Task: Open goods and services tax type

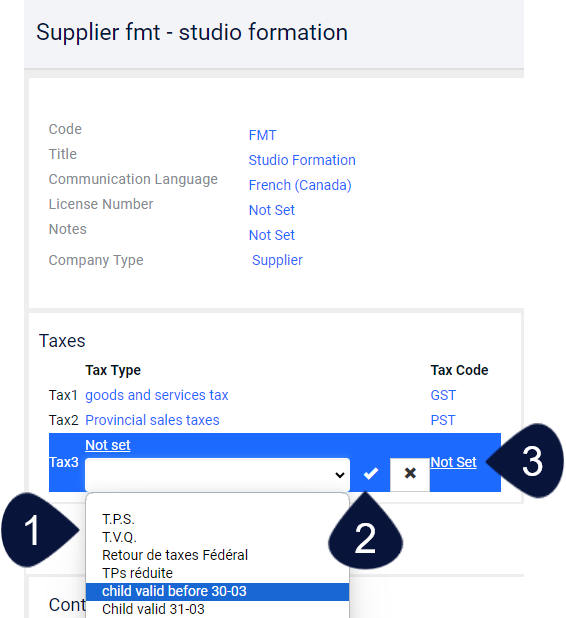Action: tap(156, 395)
